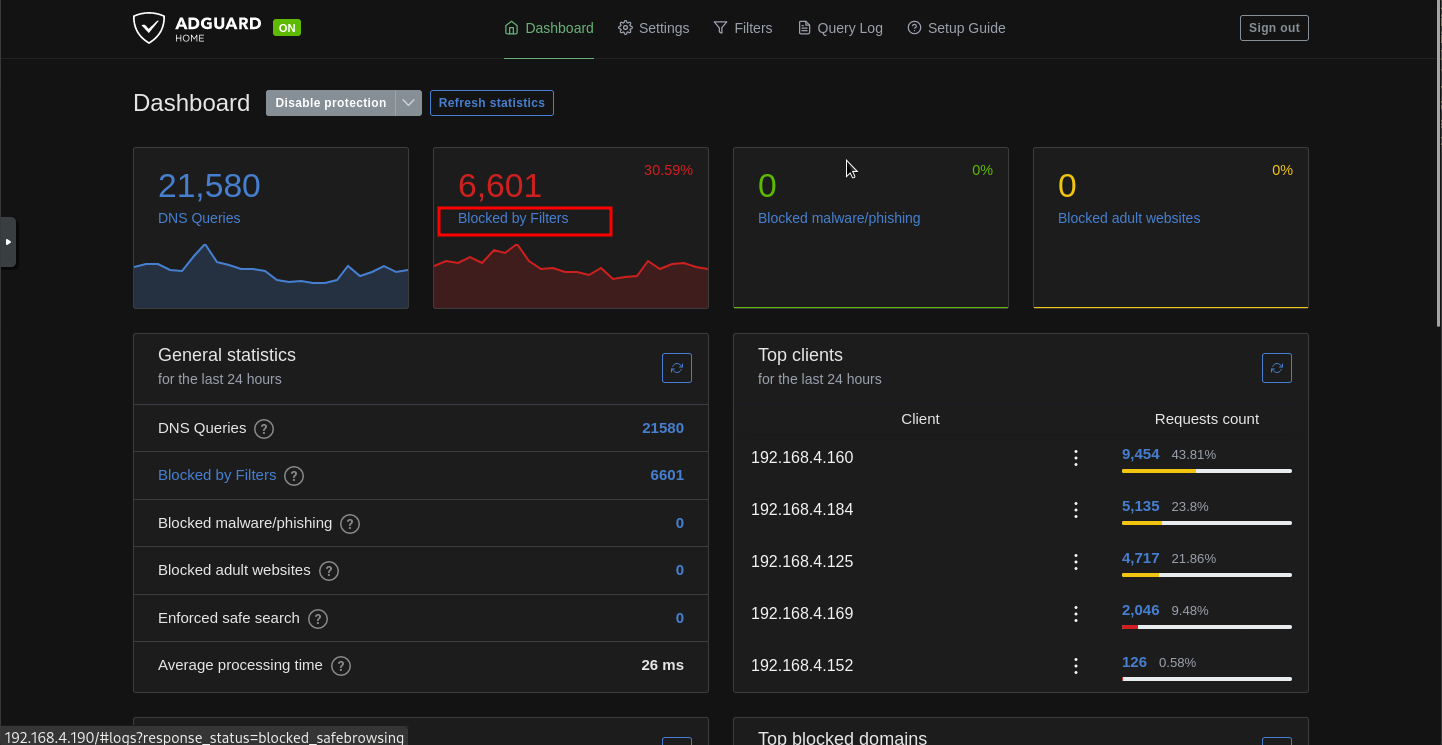
Task: Click the DNS Queries blue chart
Action: click(271, 276)
